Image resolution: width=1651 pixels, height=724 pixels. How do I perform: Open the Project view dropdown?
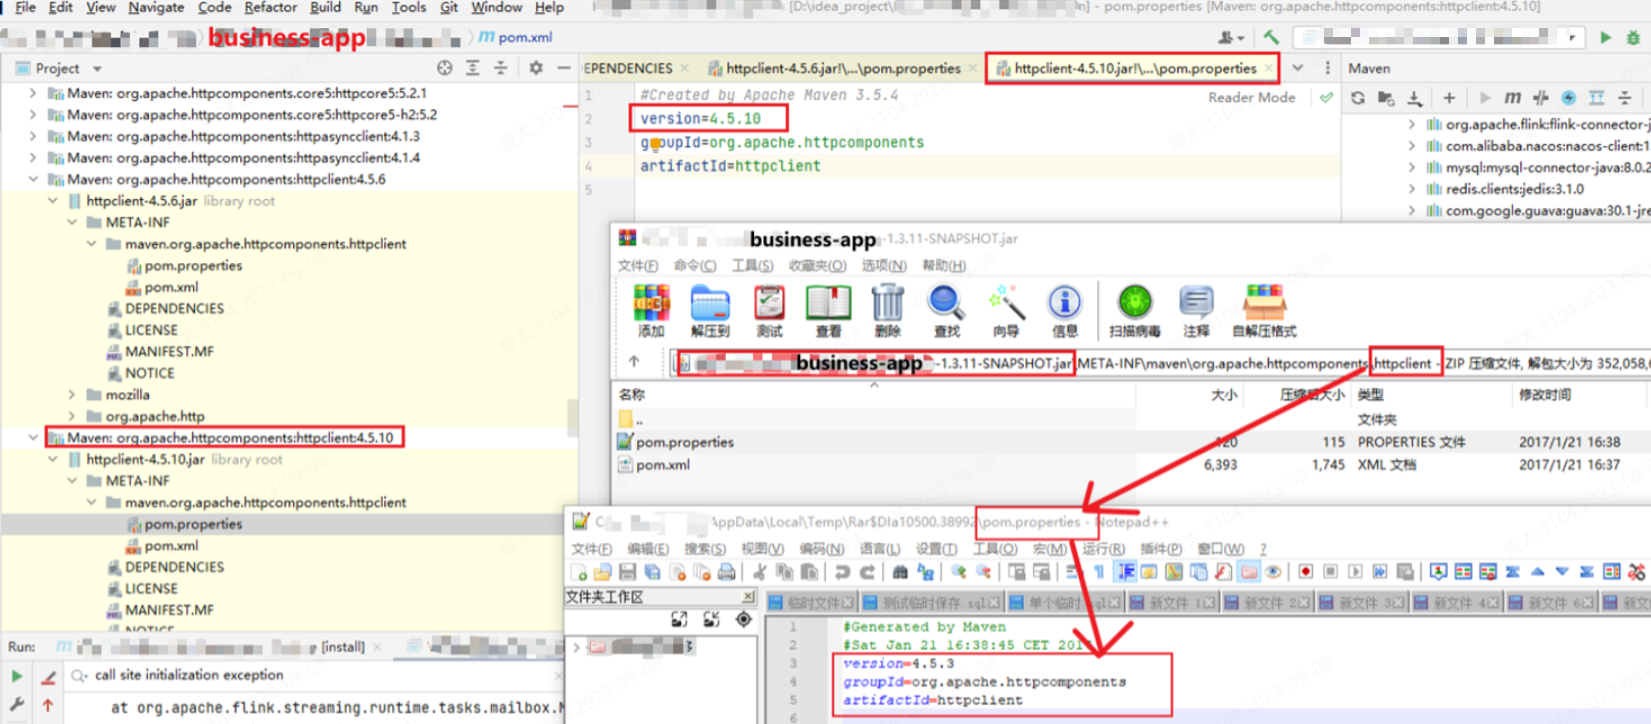coord(97,69)
